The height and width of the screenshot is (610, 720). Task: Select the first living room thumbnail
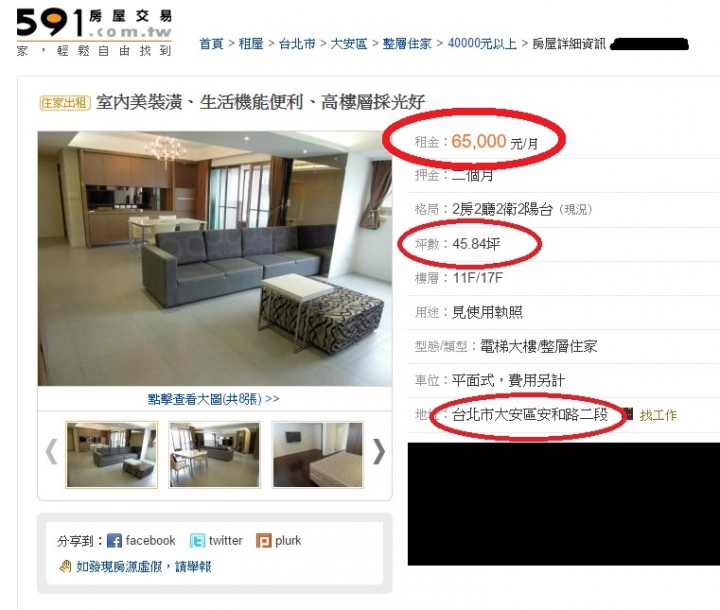click(x=112, y=454)
